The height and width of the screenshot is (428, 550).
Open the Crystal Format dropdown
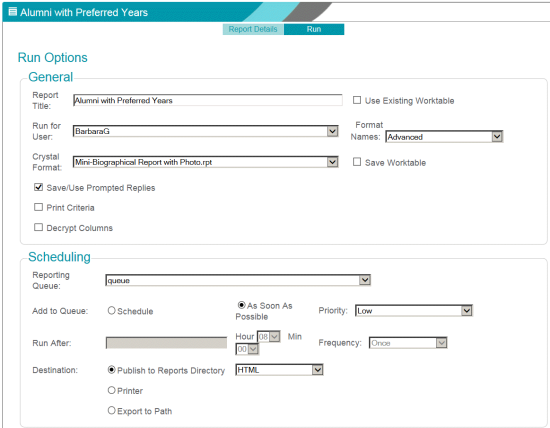click(206, 162)
